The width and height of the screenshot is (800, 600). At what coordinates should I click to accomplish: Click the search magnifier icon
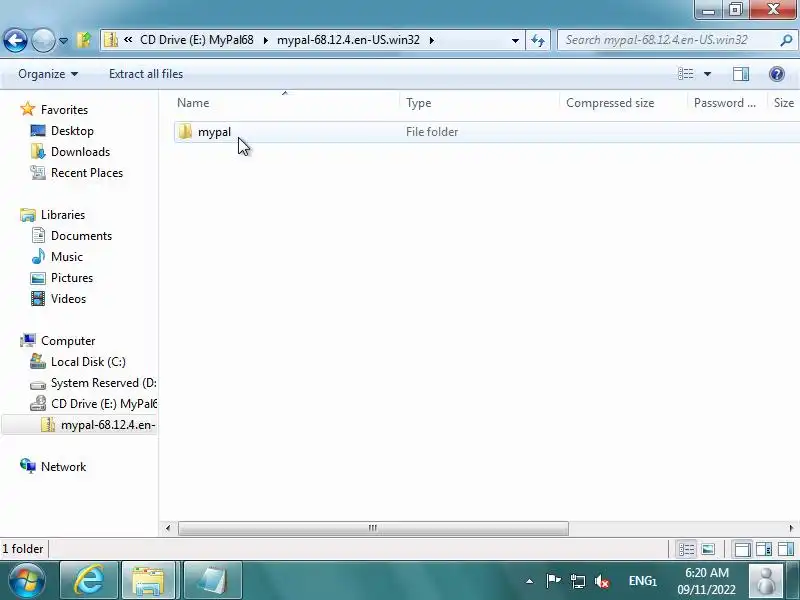[x=786, y=40]
